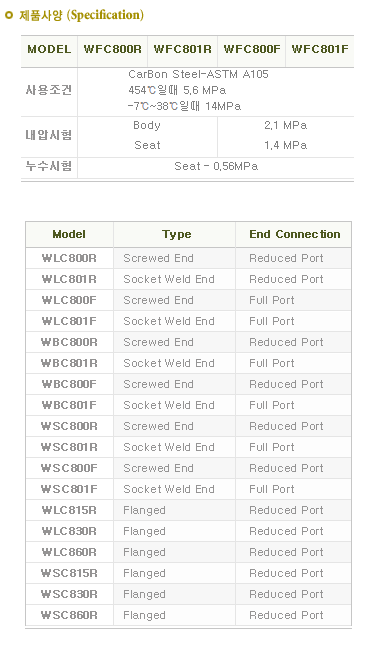
Task: Click the Seat - 0.56MPa cell
Action: coord(216,166)
